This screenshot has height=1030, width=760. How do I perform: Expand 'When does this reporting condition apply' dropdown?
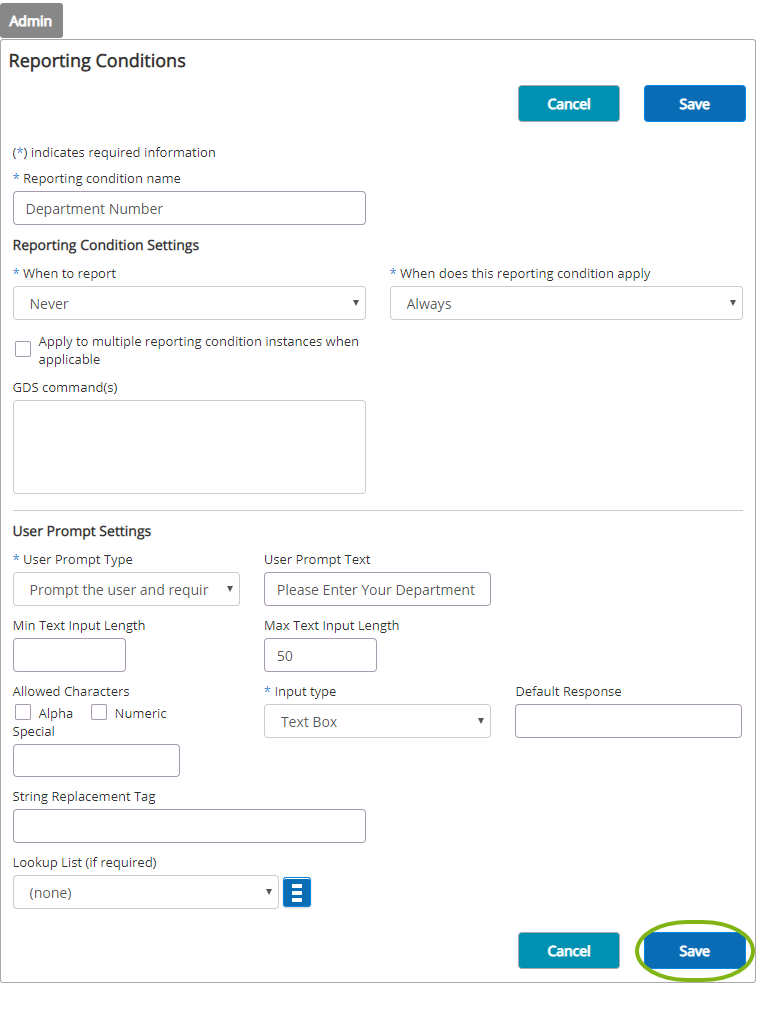[x=566, y=303]
